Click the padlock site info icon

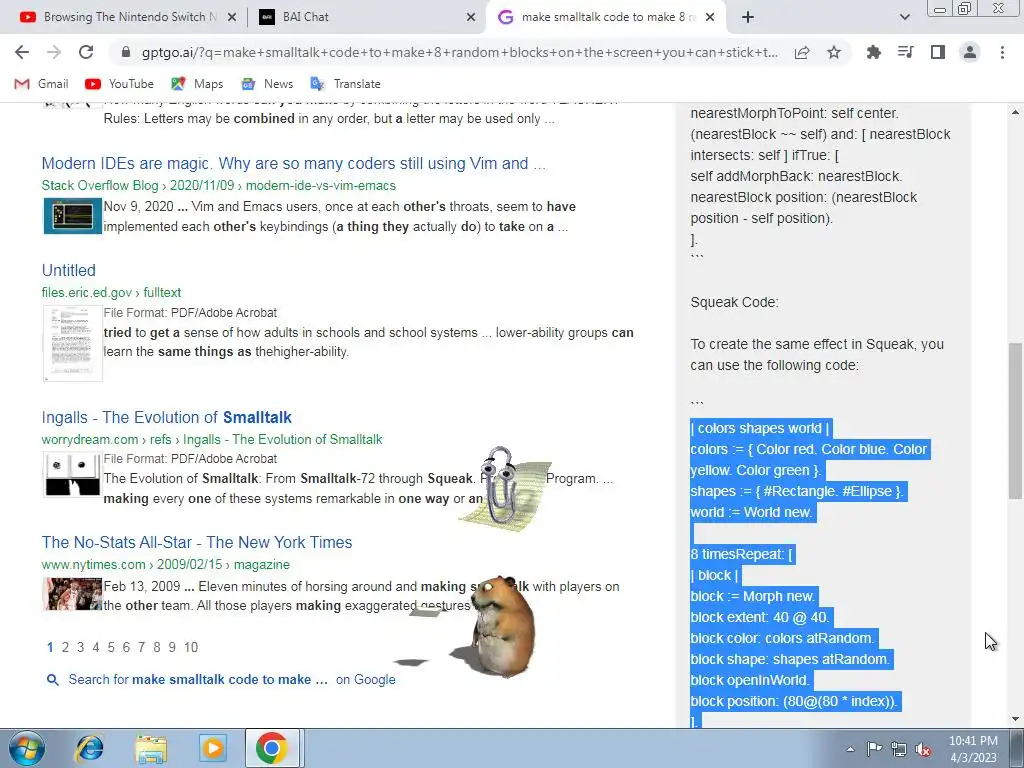point(126,53)
